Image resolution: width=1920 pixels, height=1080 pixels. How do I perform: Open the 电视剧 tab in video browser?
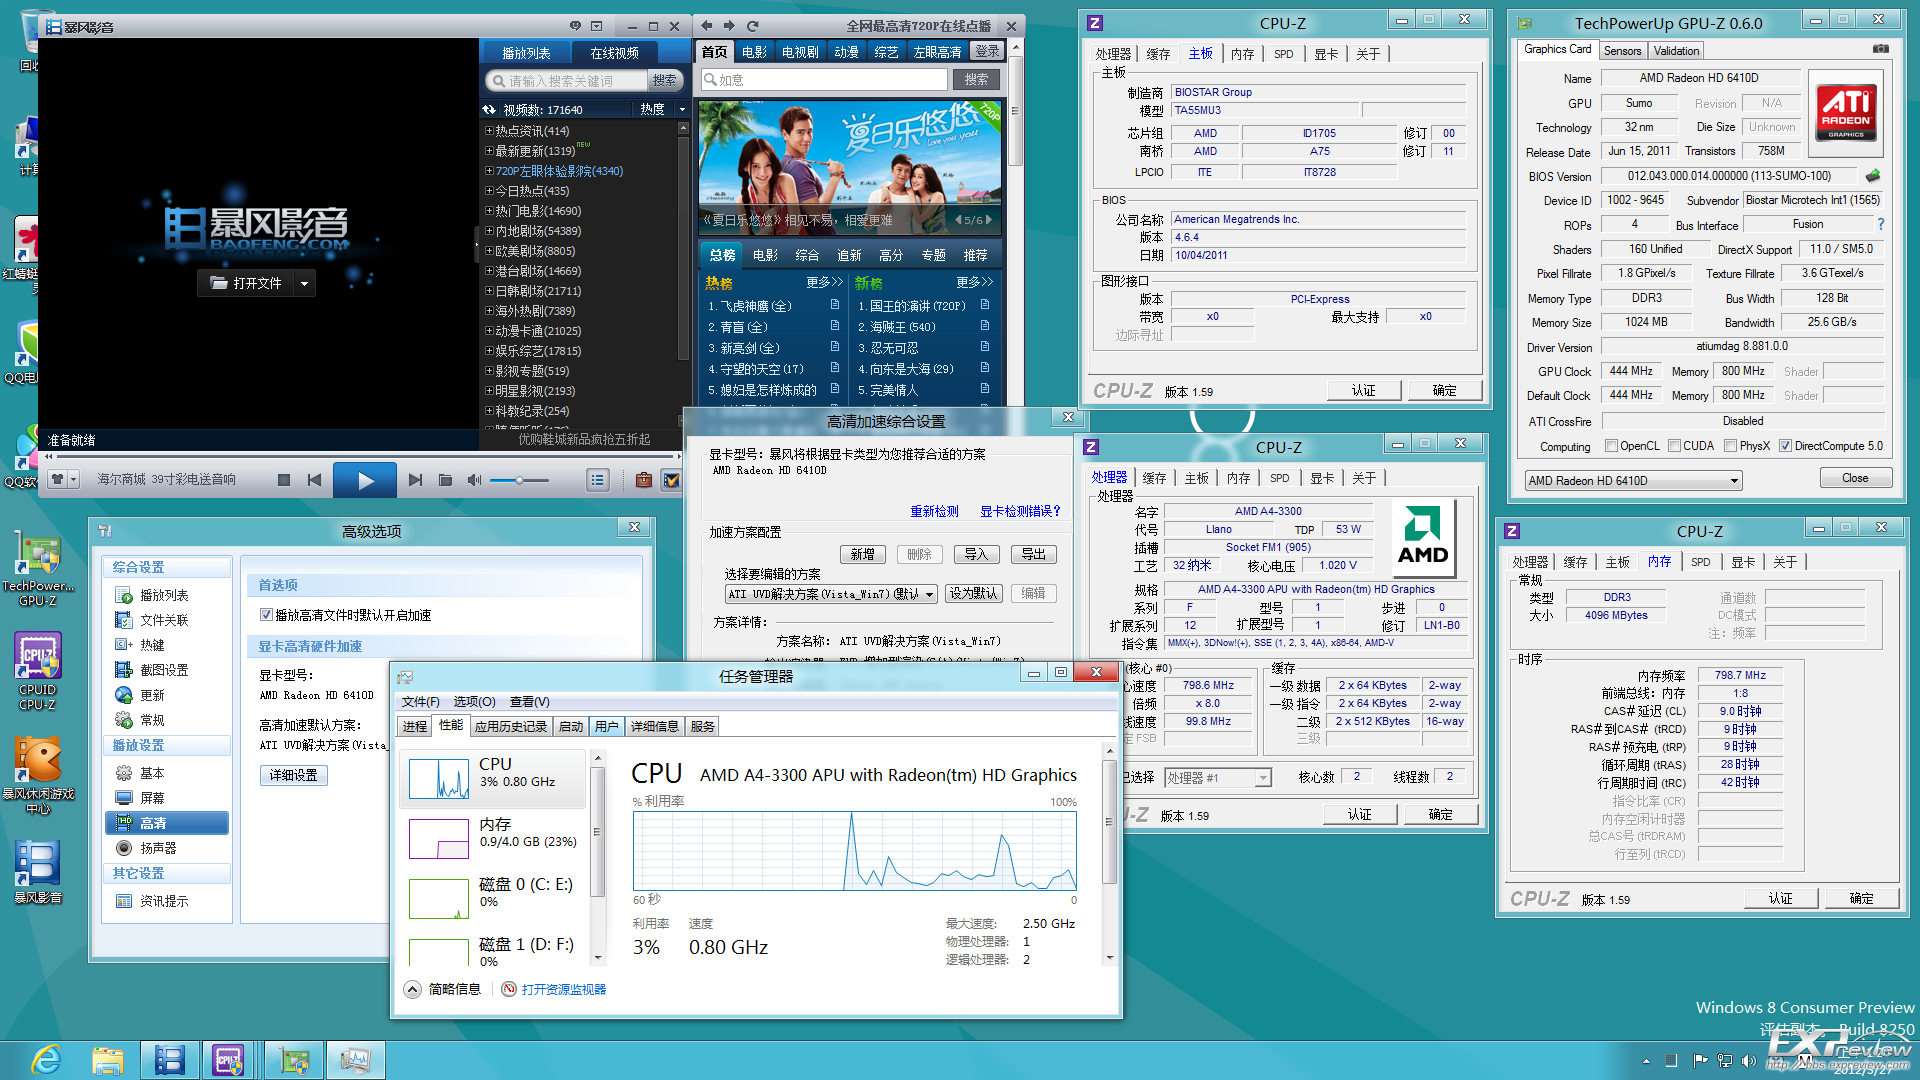pyautogui.click(x=800, y=52)
